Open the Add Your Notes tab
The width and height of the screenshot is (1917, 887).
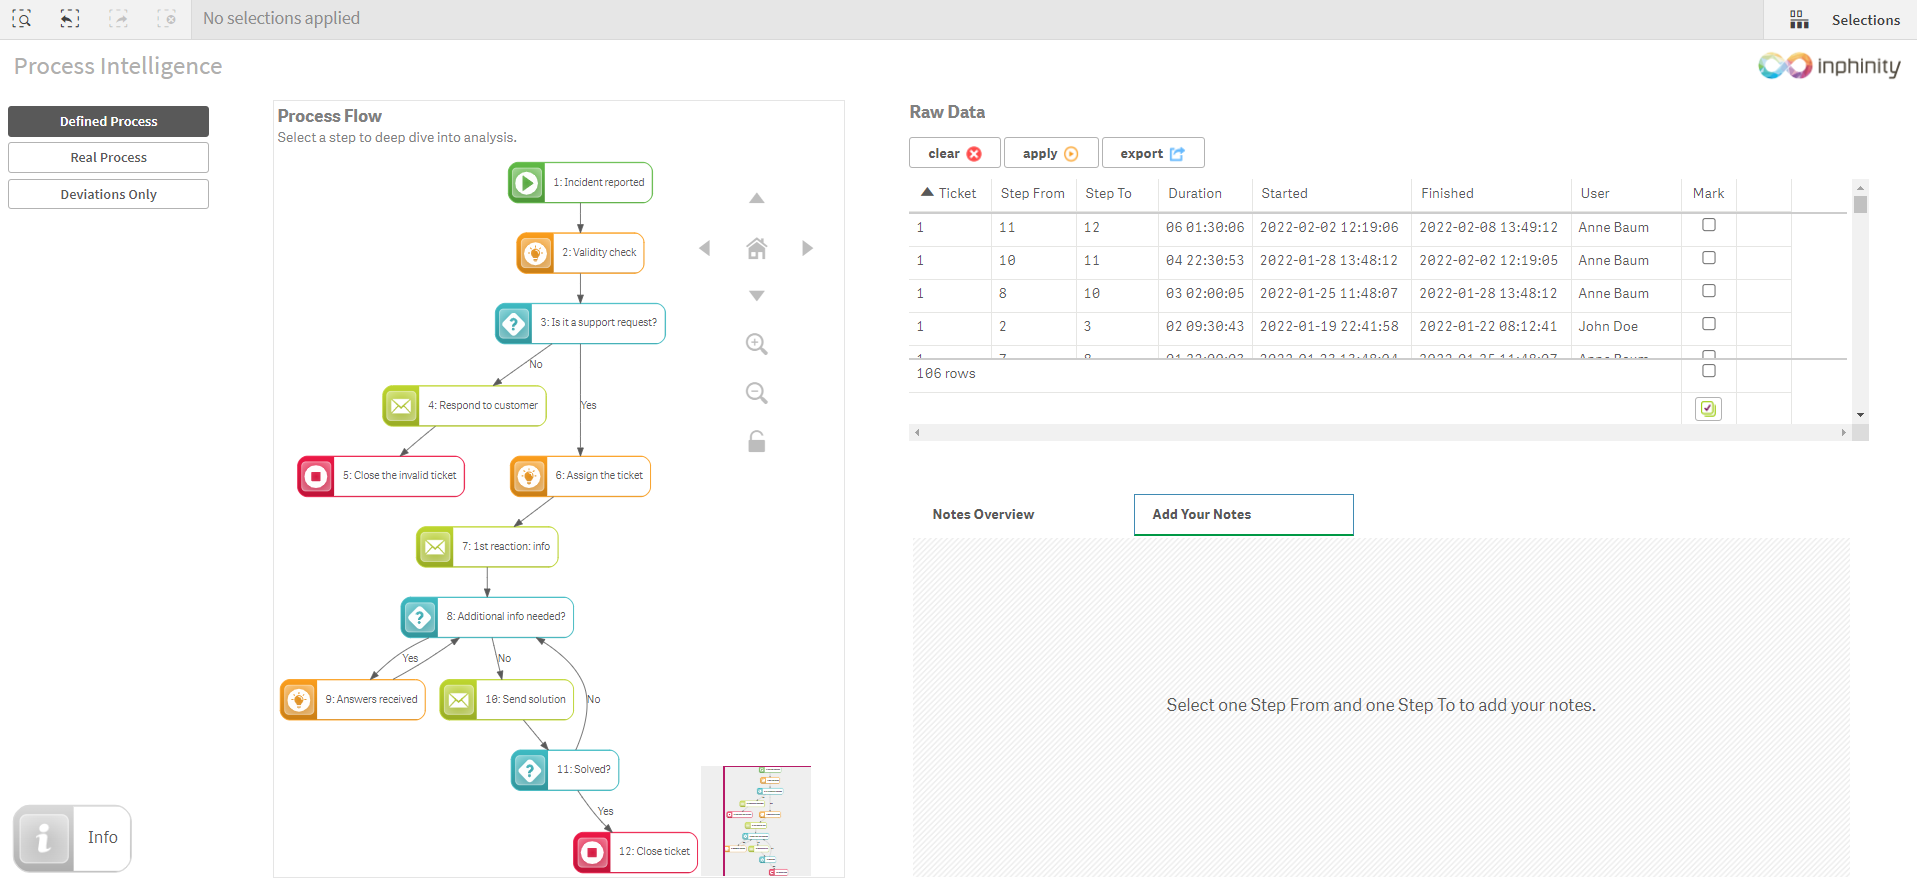(x=1243, y=514)
